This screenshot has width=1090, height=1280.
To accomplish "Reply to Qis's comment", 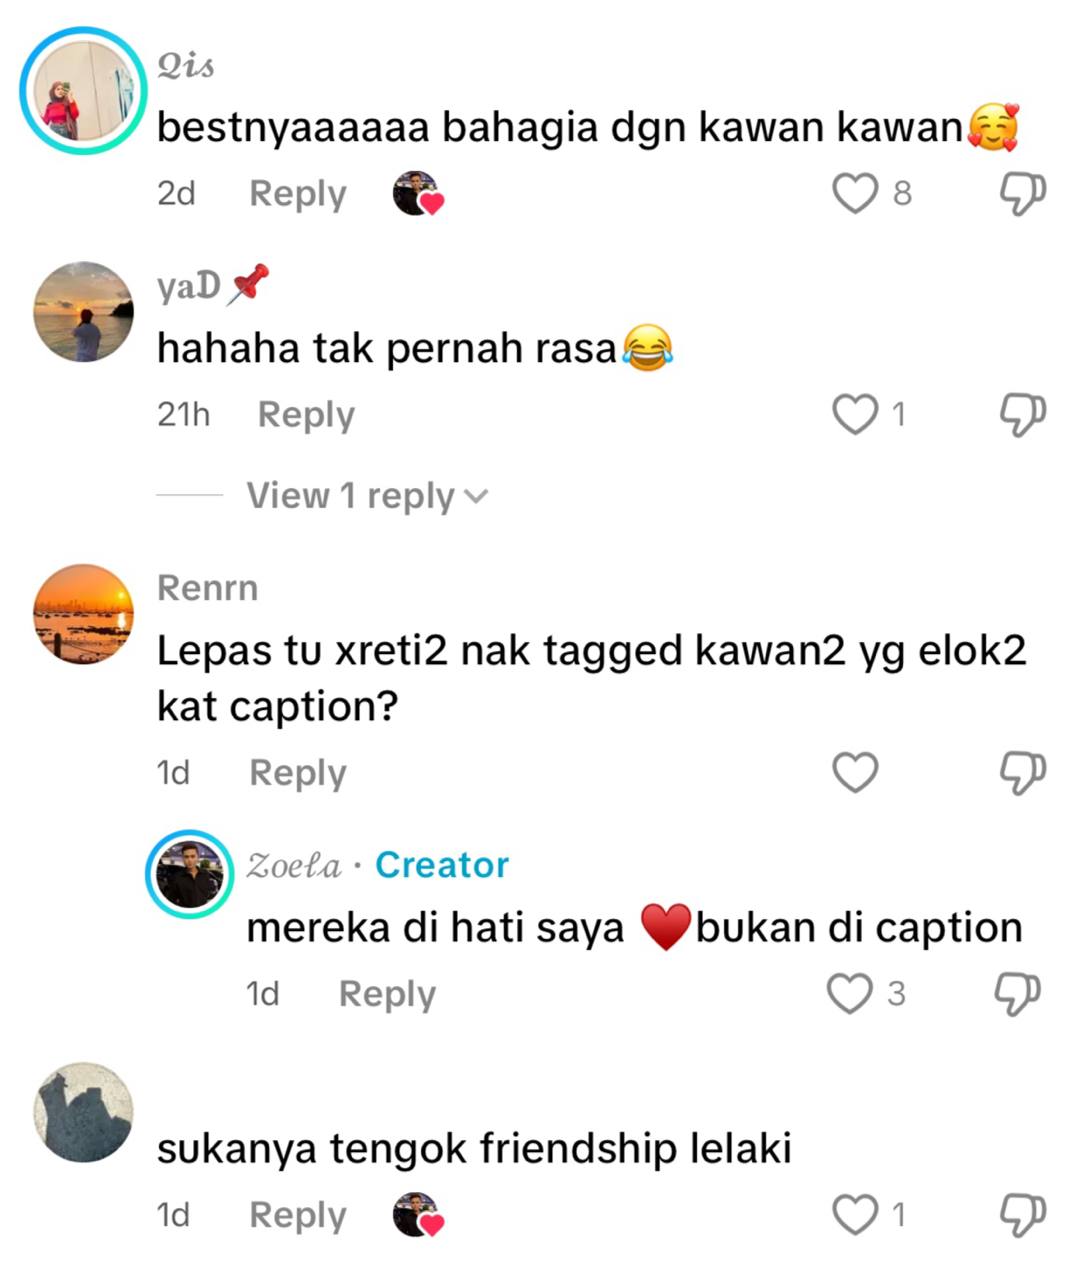I will [297, 193].
